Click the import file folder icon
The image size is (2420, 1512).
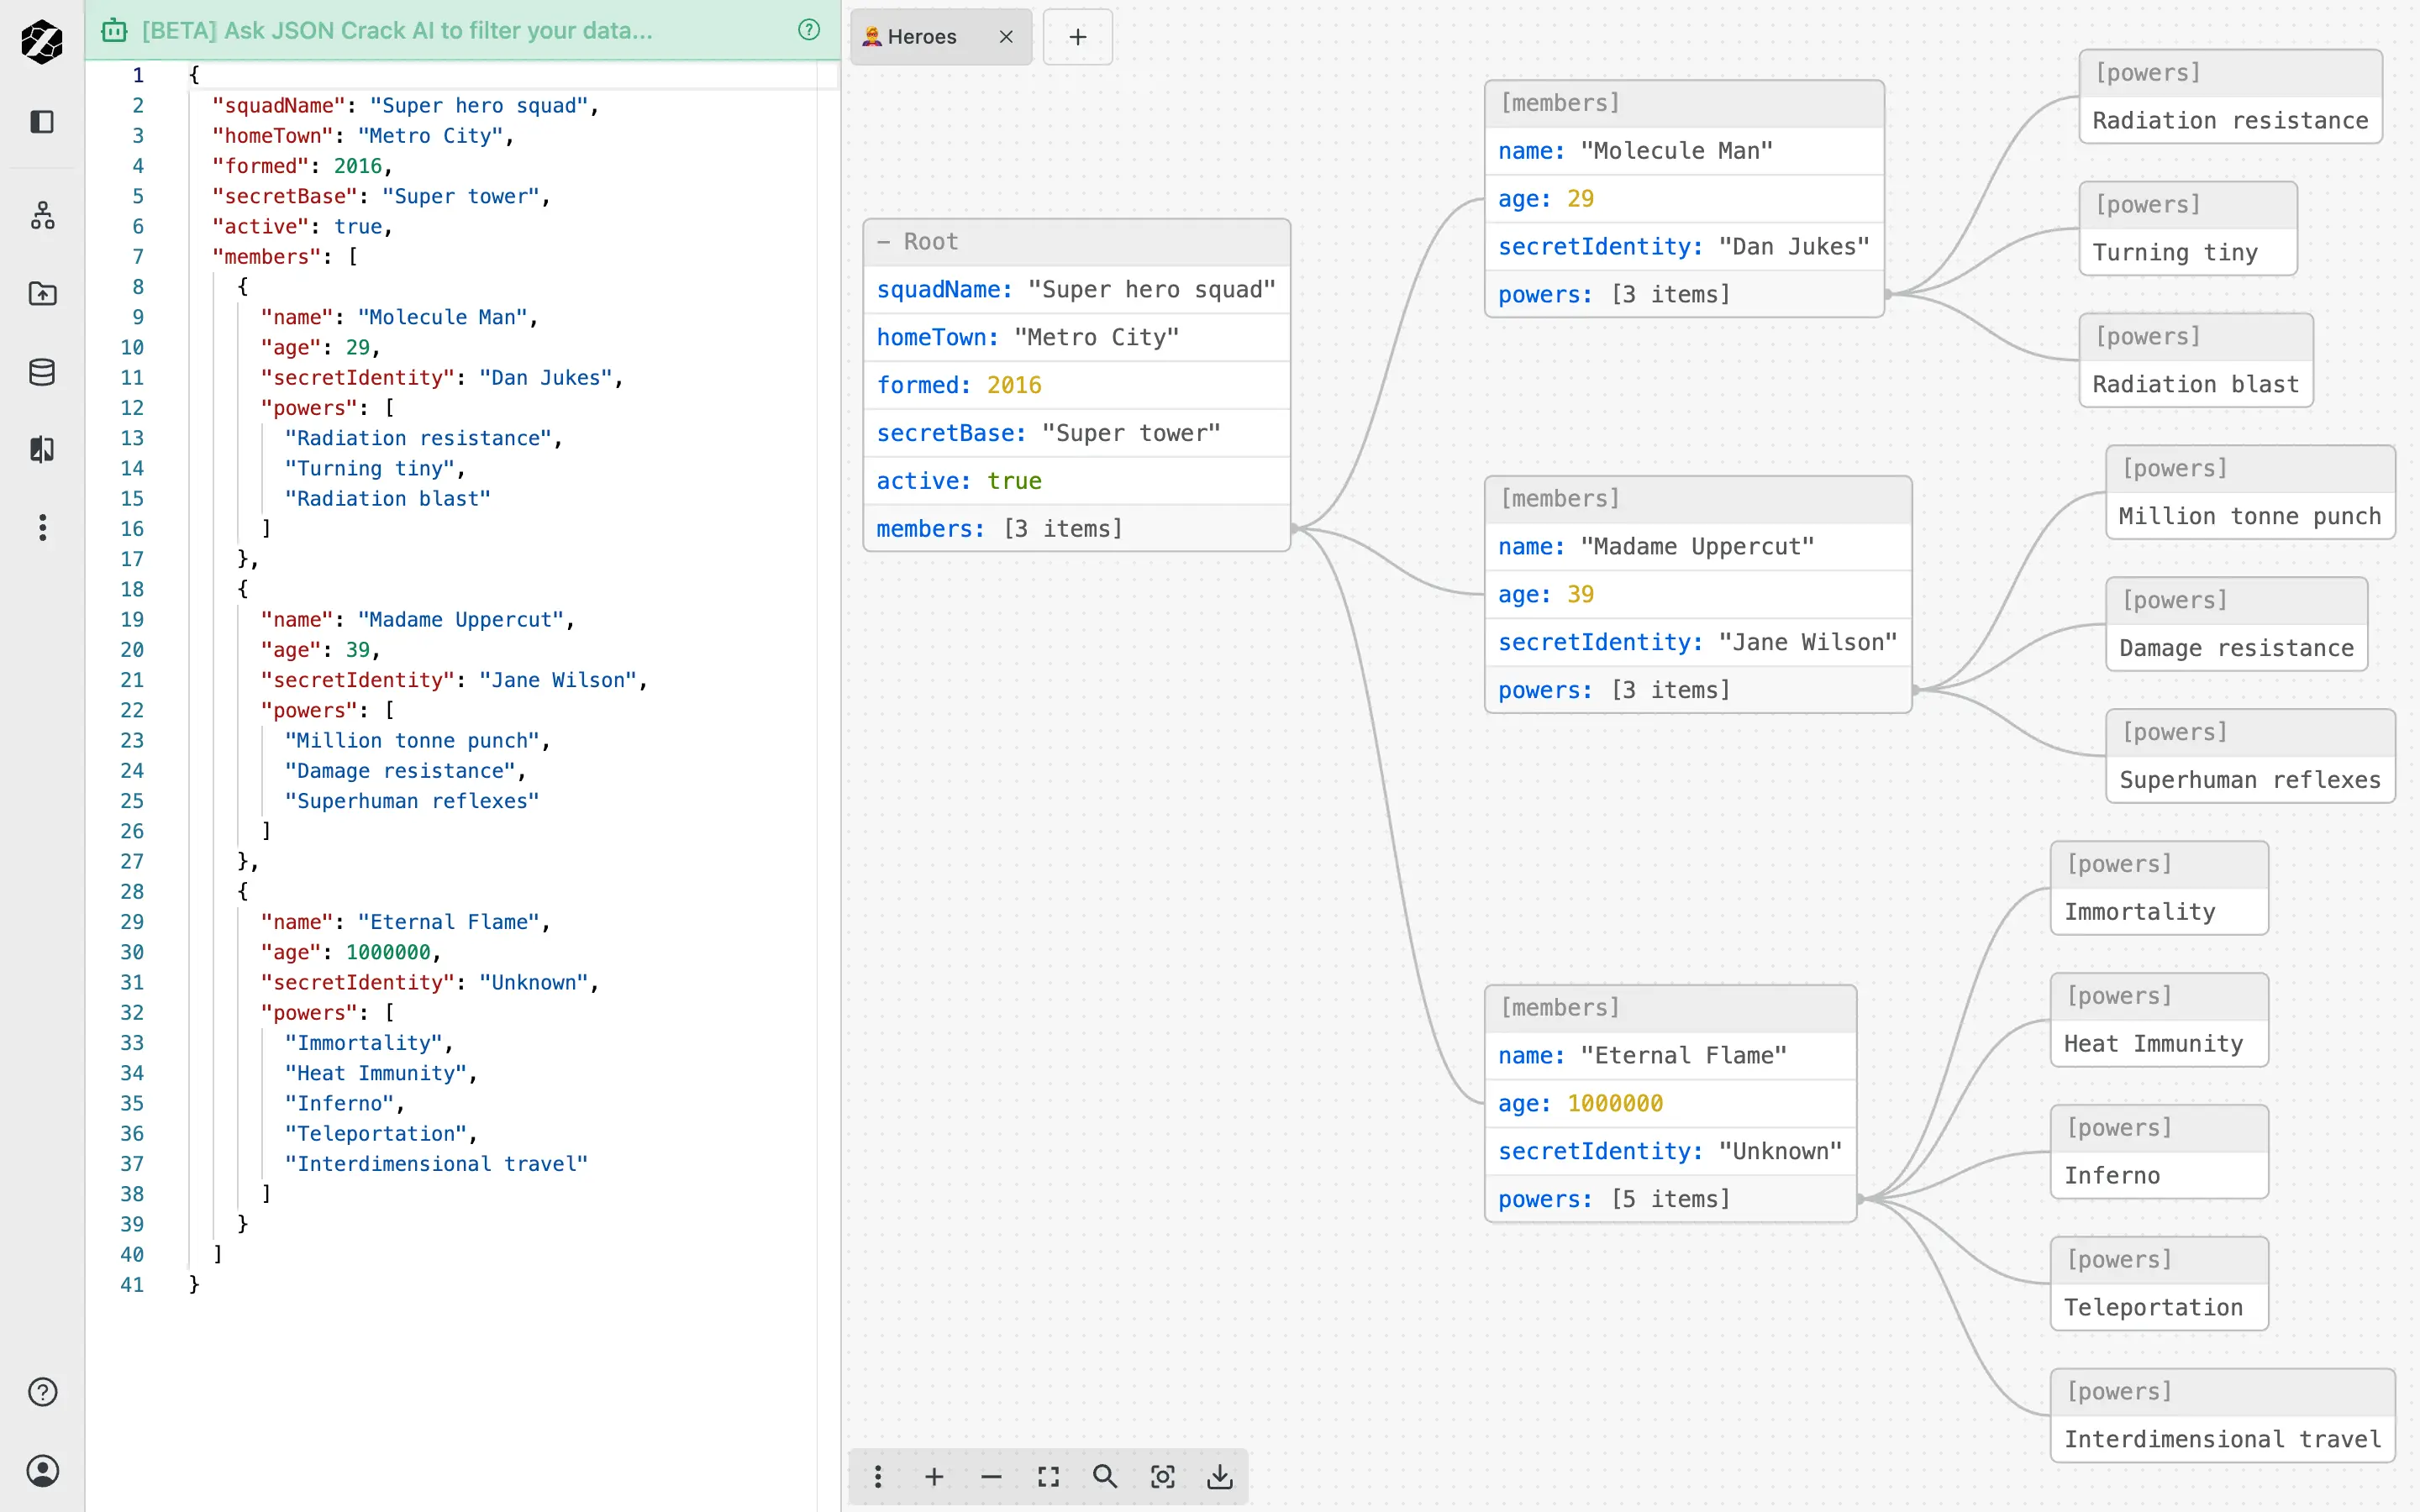pos(42,293)
